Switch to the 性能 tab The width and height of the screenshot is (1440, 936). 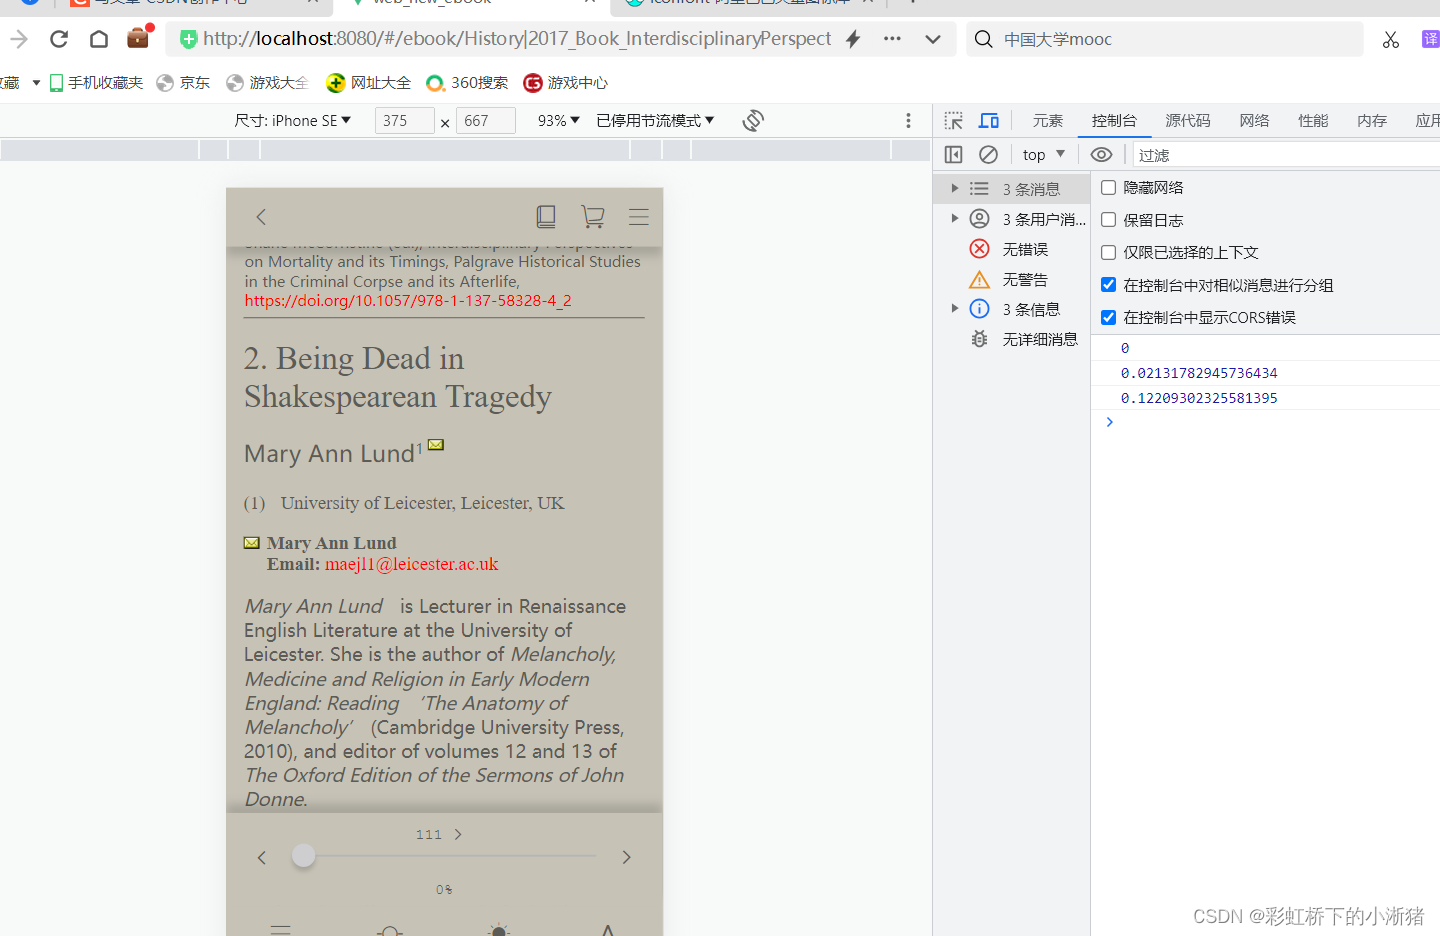pos(1313,120)
